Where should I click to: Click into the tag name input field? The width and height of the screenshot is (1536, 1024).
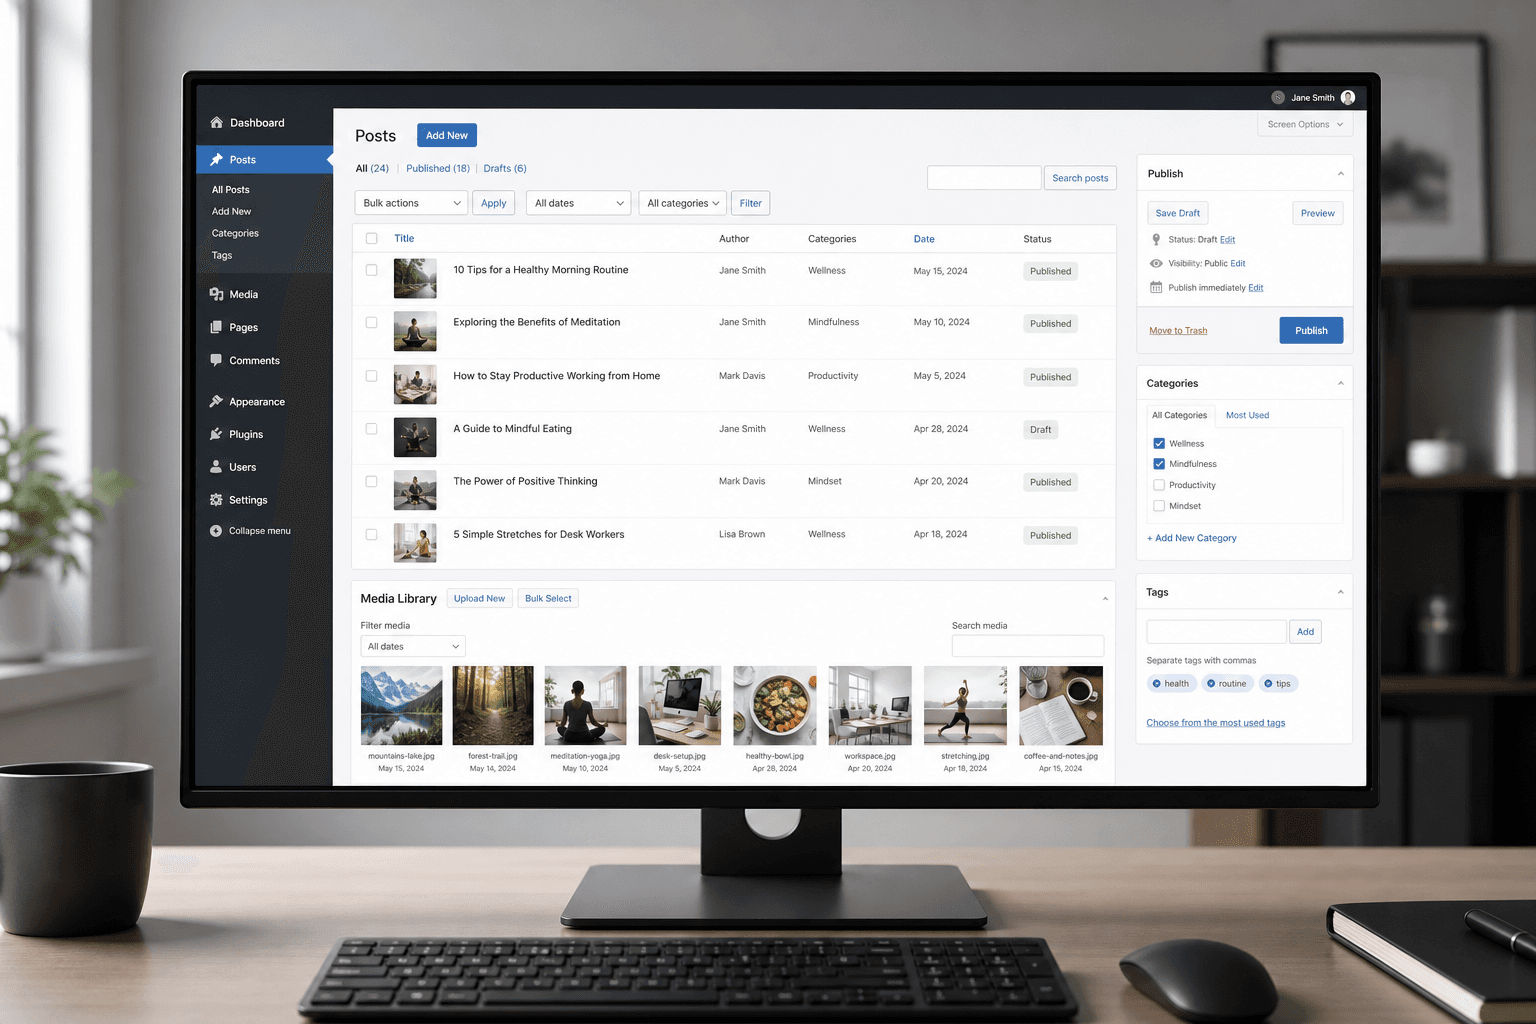point(1216,632)
